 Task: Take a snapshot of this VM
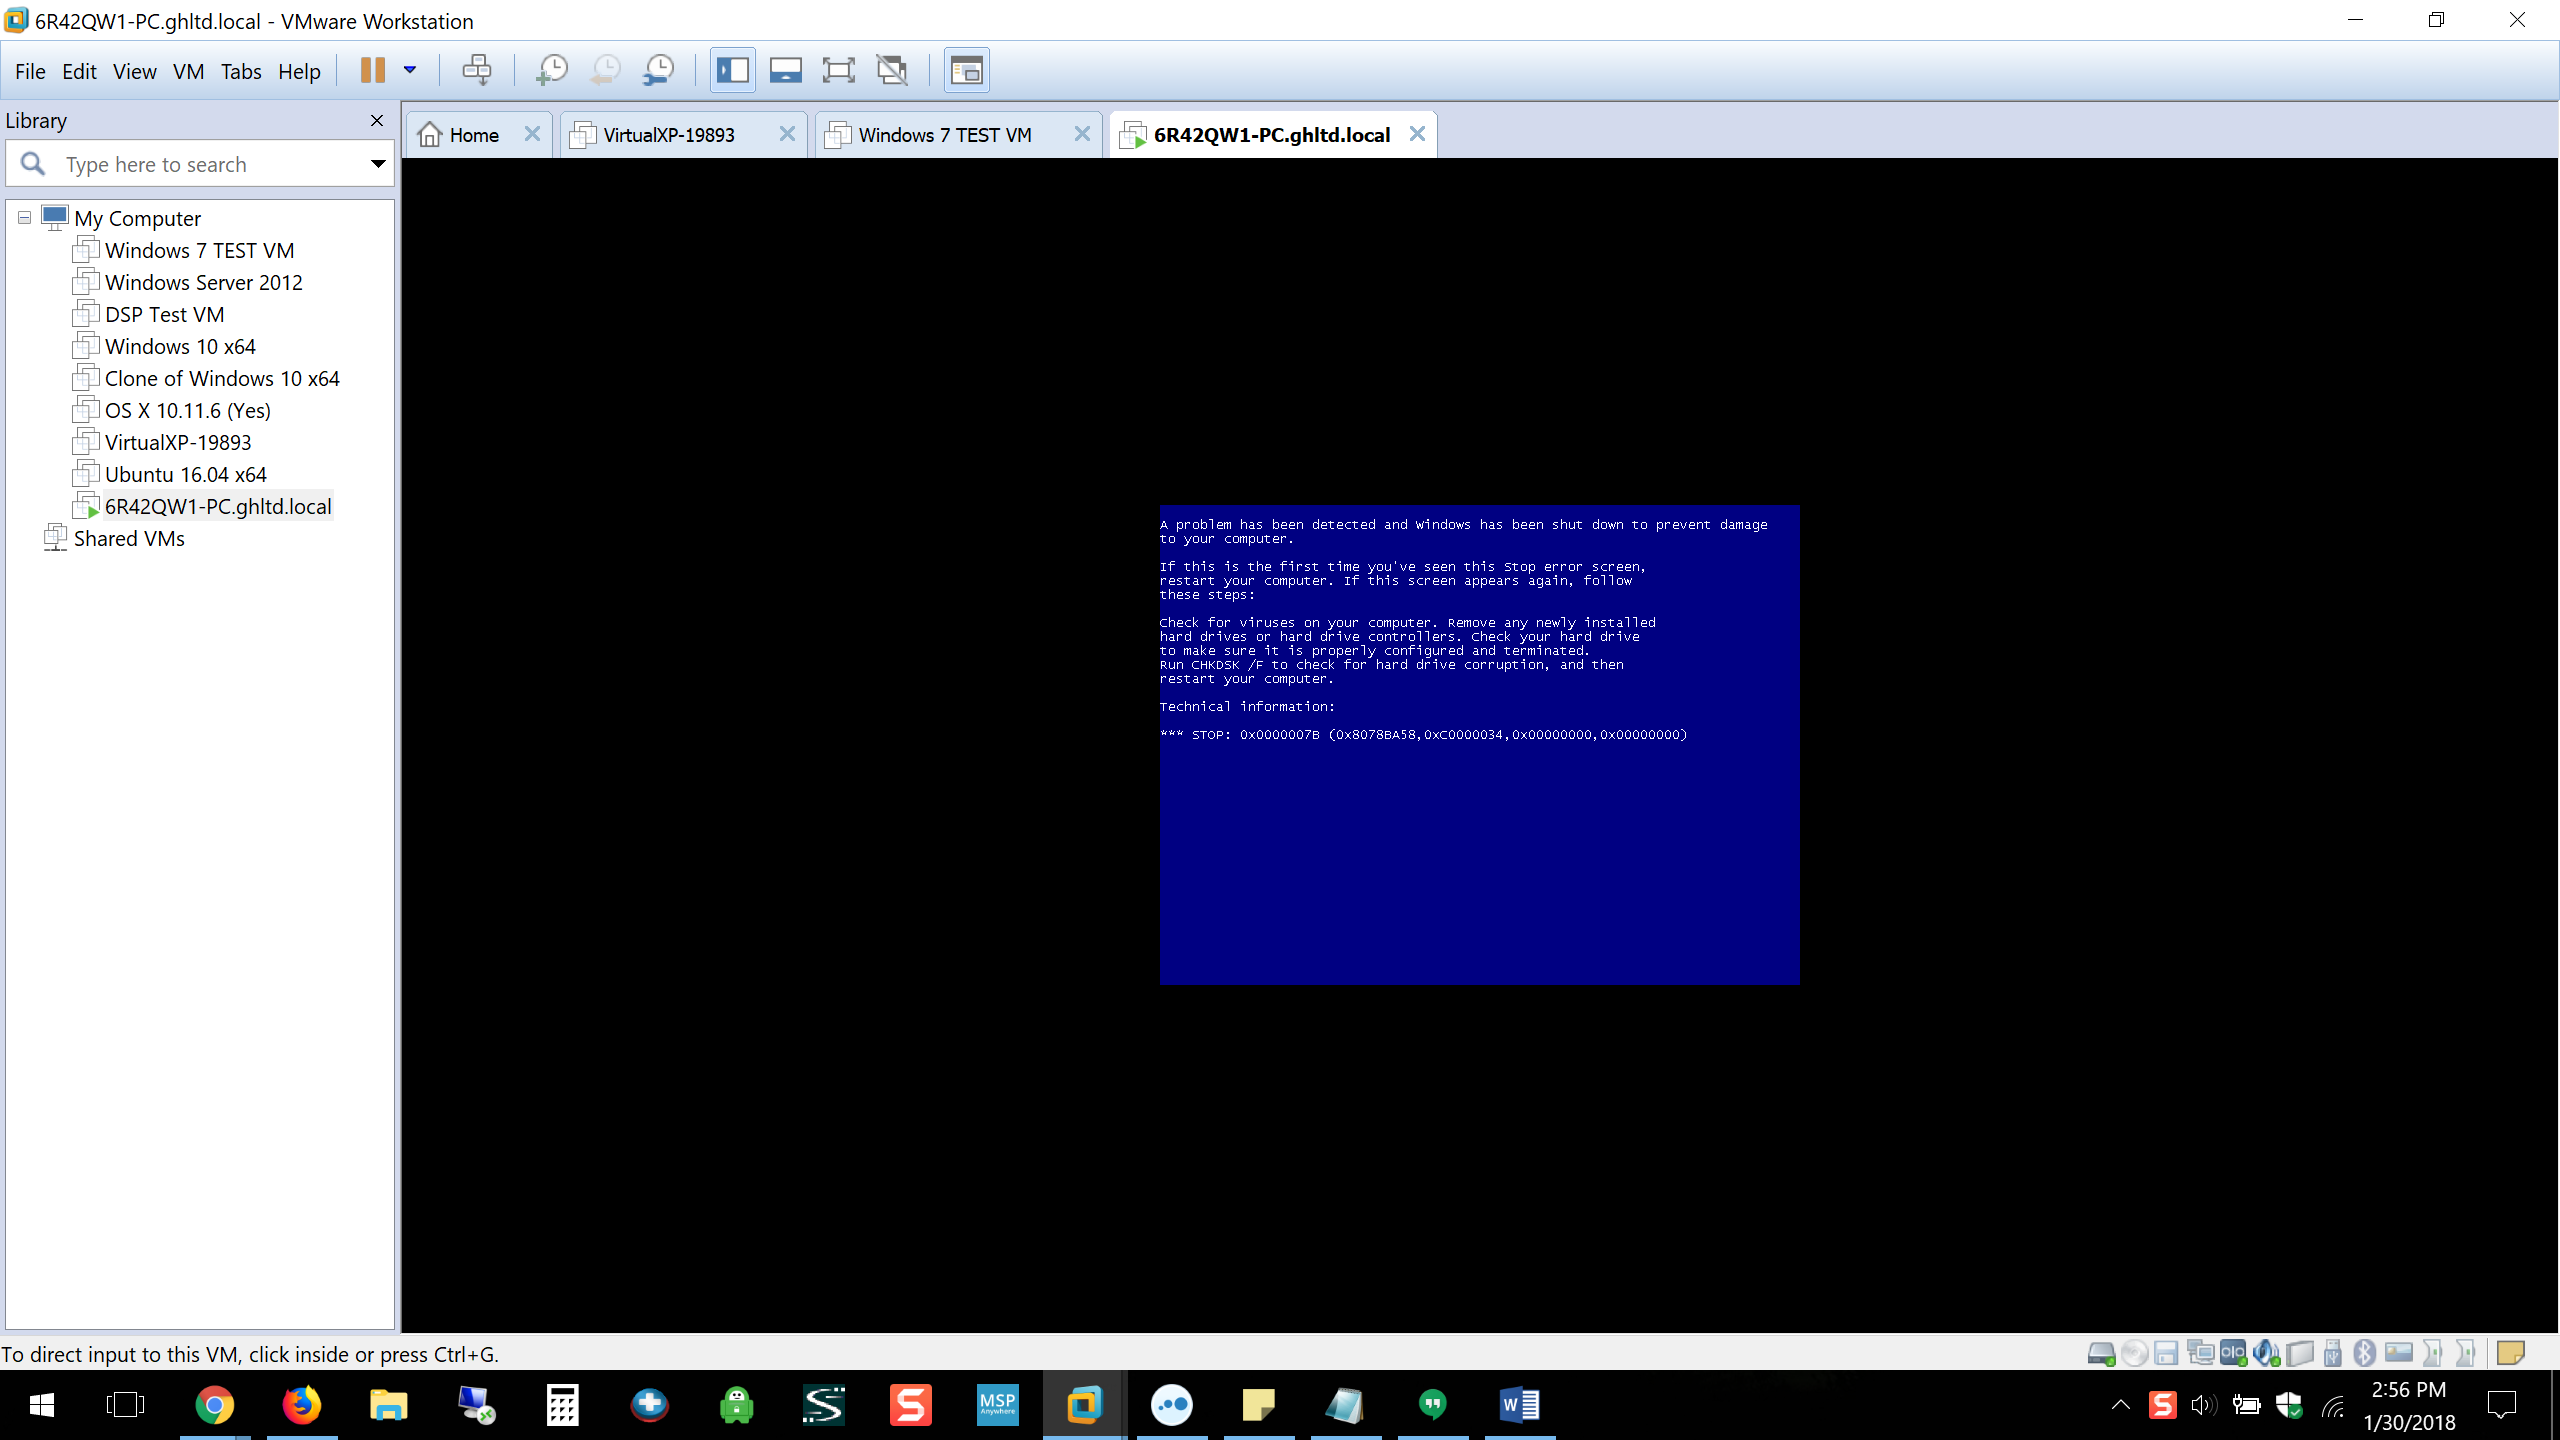(551, 70)
